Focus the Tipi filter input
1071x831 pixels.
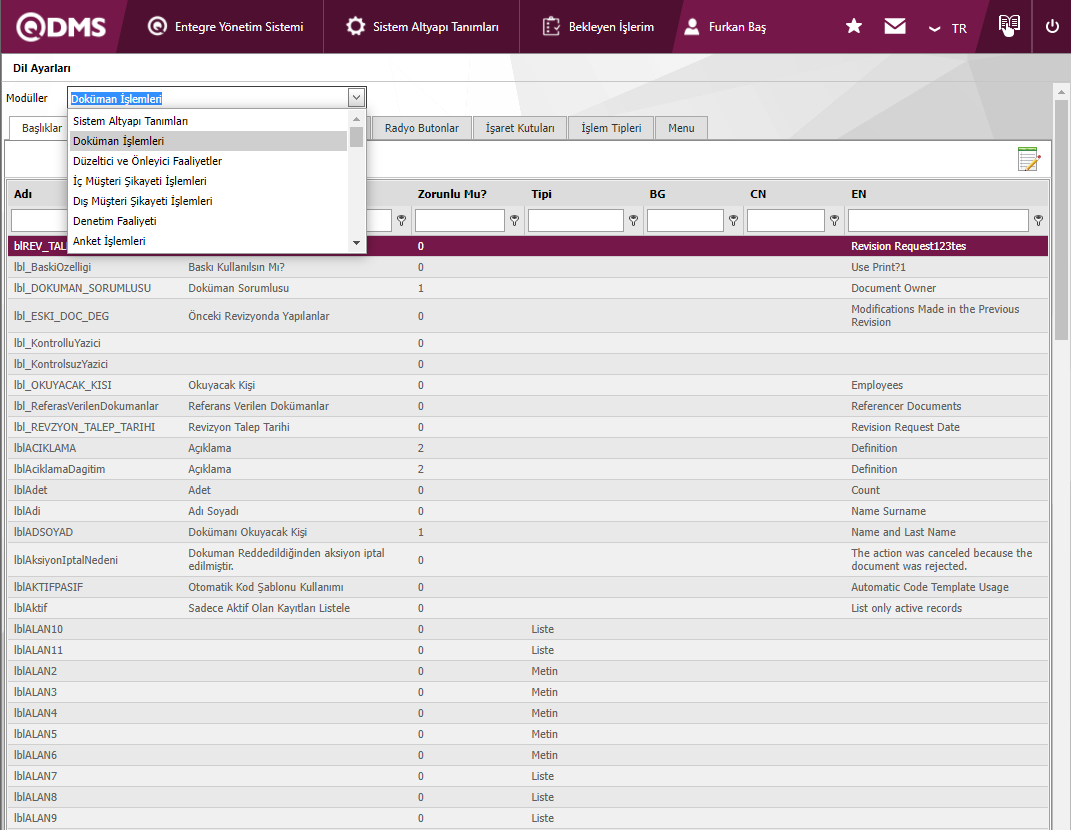576,221
